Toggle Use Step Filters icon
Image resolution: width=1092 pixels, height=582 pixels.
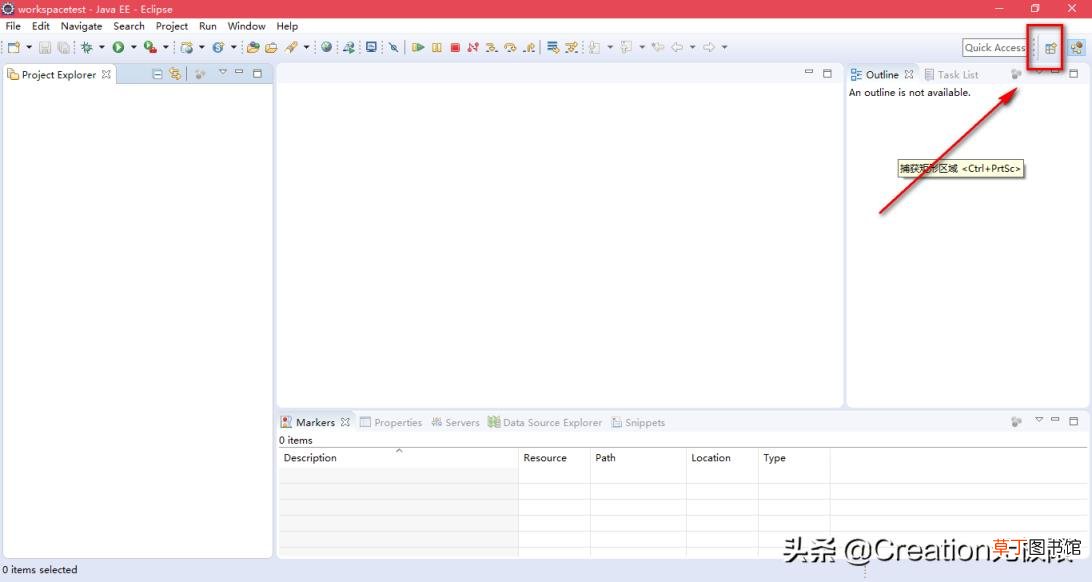[x=572, y=47]
